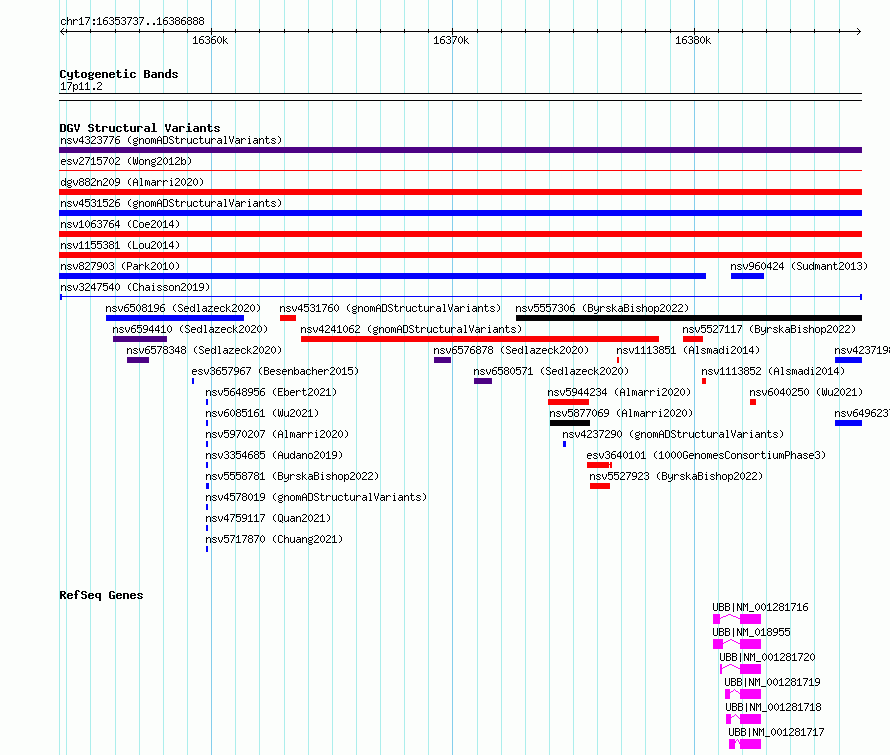Viewport: 890px width, 755px height.
Task: Click the red nsv5944234 variant bar
Action: 568,402
